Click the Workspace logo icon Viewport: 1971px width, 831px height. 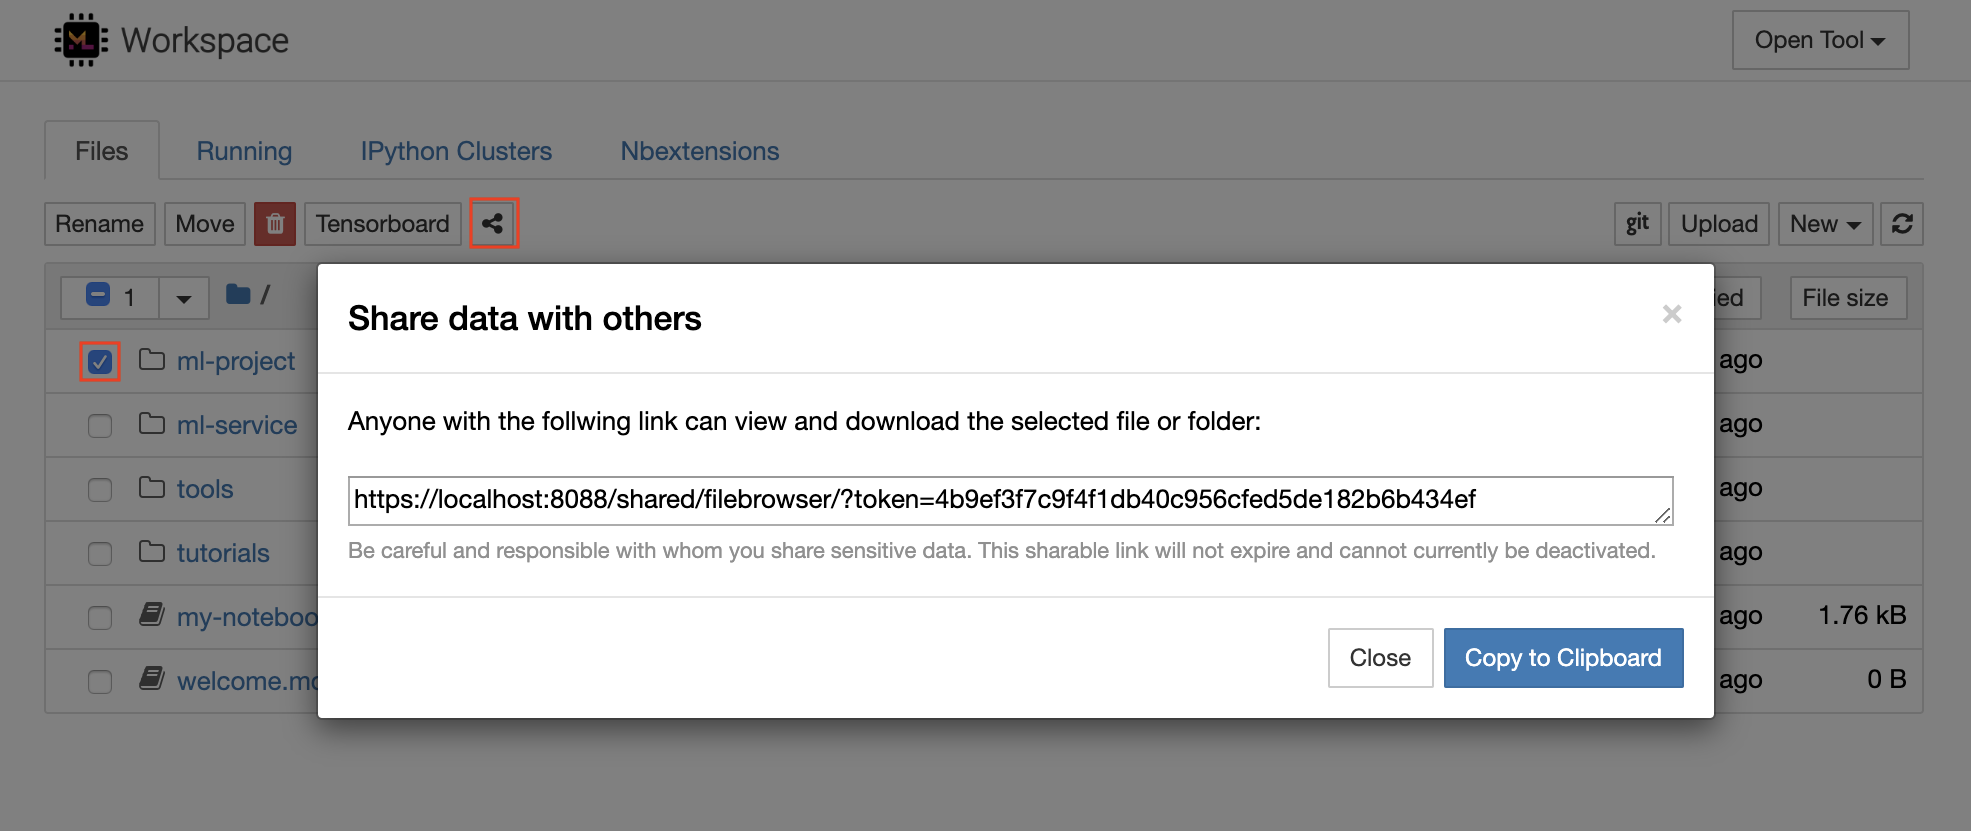[81, 40]
